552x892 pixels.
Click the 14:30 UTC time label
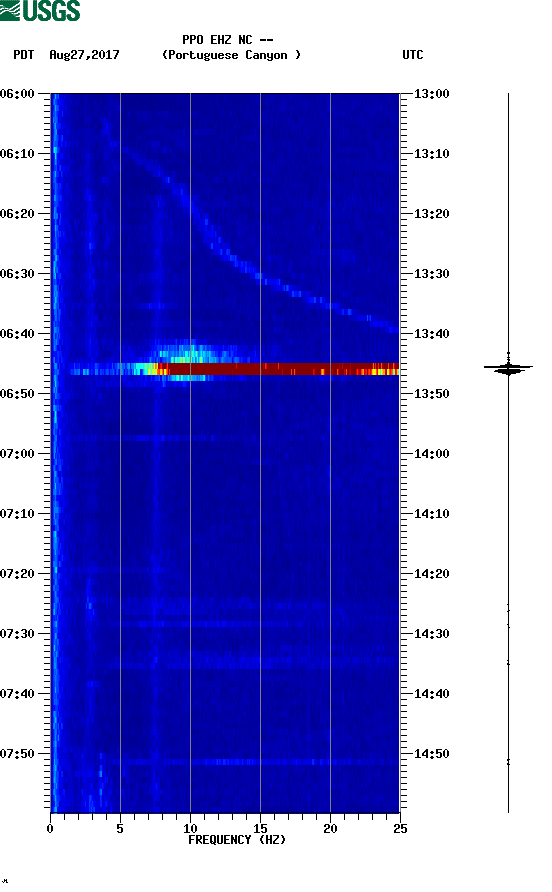click(432, 634)
